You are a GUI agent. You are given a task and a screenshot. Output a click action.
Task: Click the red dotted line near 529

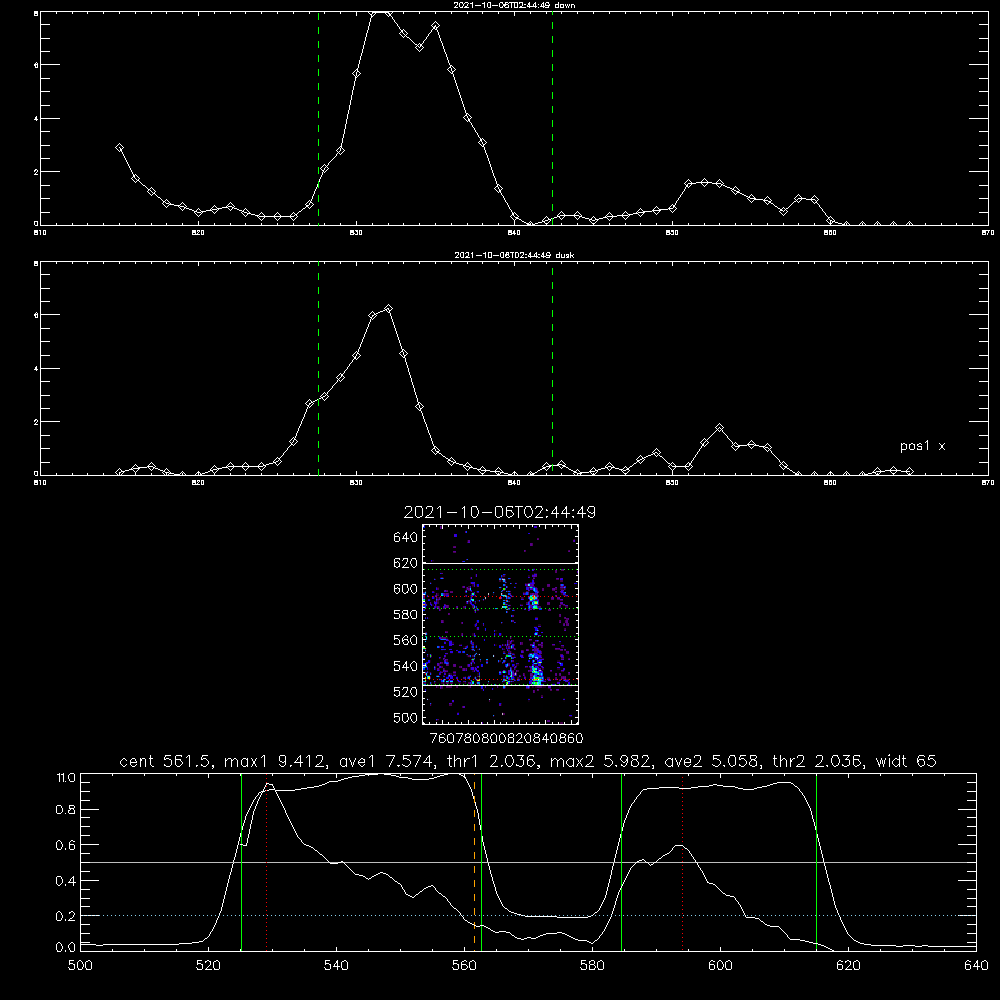pyautogui.click(x=267, y=861)
